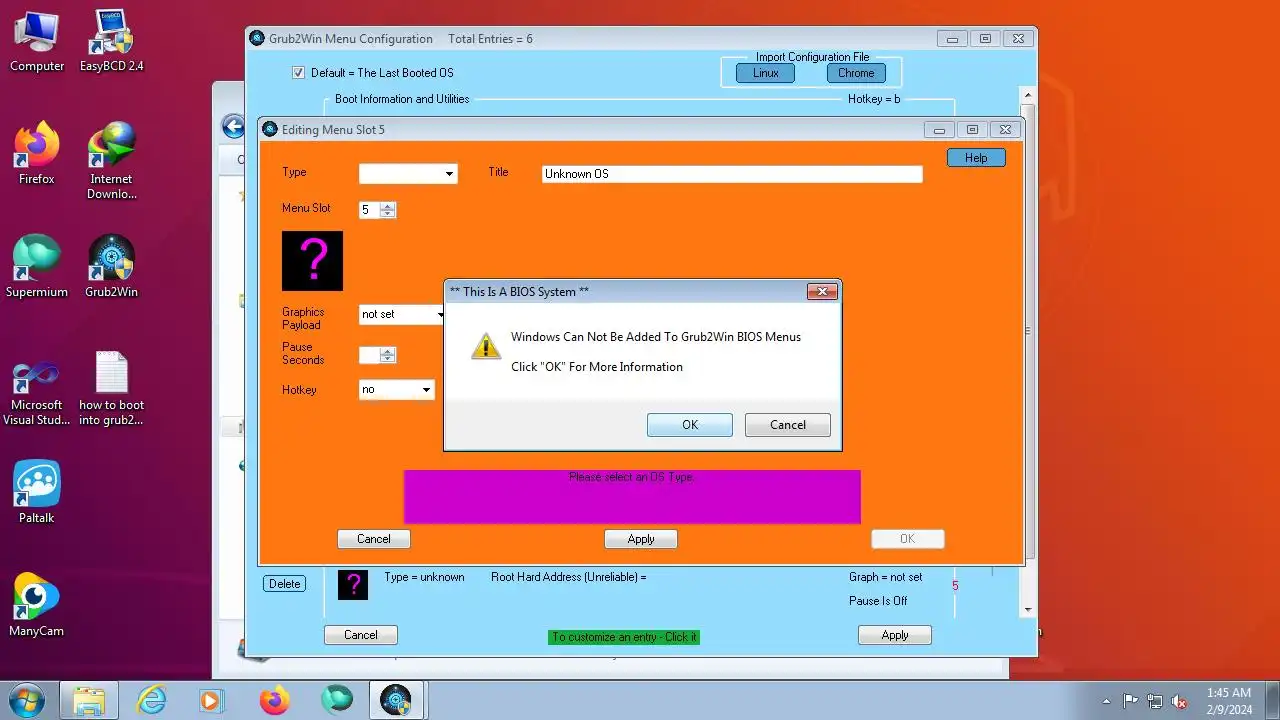Click the 'Graph = not set' text
This screenshot has width=1280, height=720.
886,577
